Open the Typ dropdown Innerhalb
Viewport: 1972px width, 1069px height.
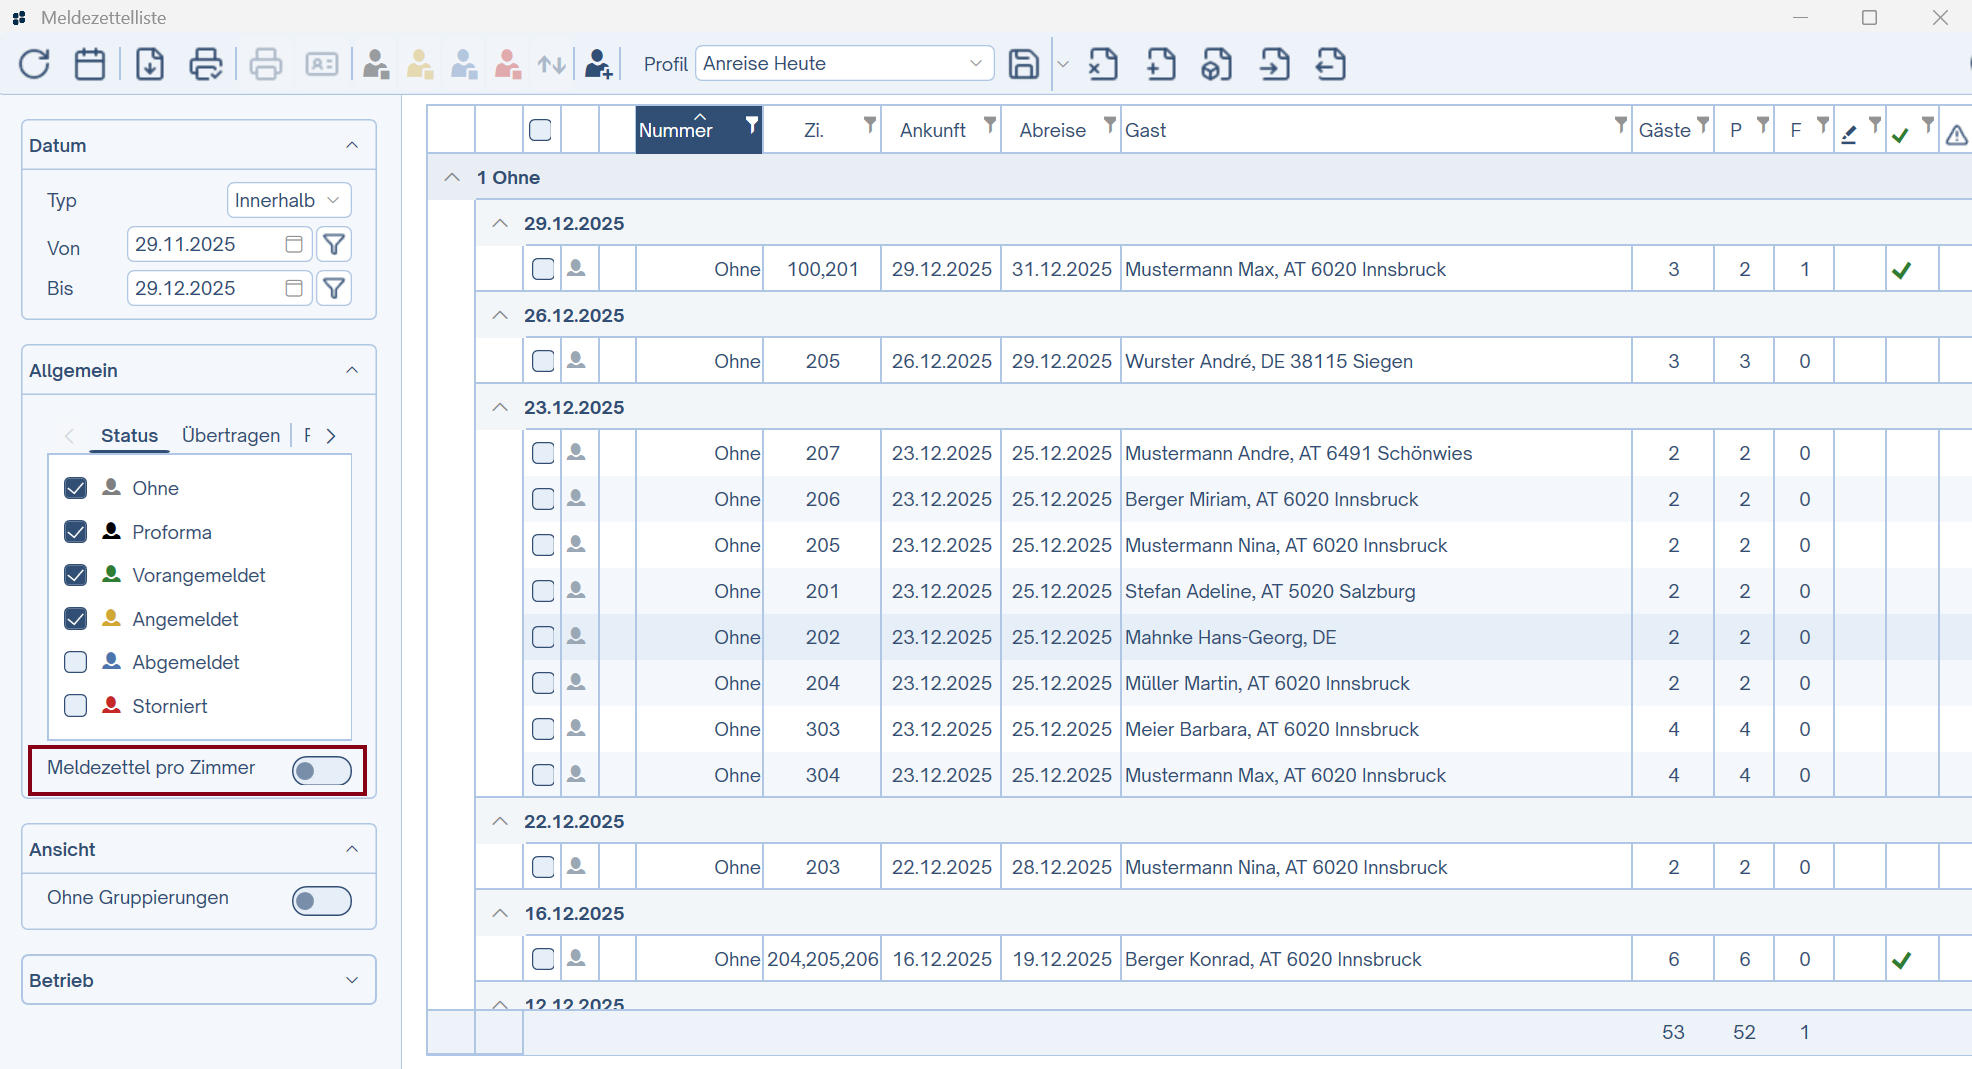coord(288,200)
